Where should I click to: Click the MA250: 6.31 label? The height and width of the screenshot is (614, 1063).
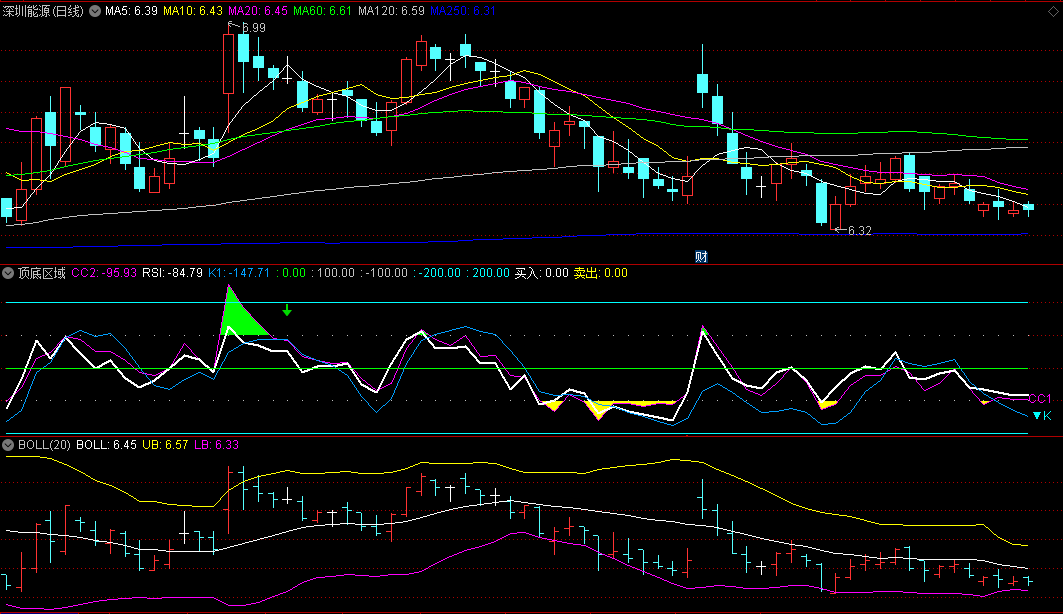(463, 11)
